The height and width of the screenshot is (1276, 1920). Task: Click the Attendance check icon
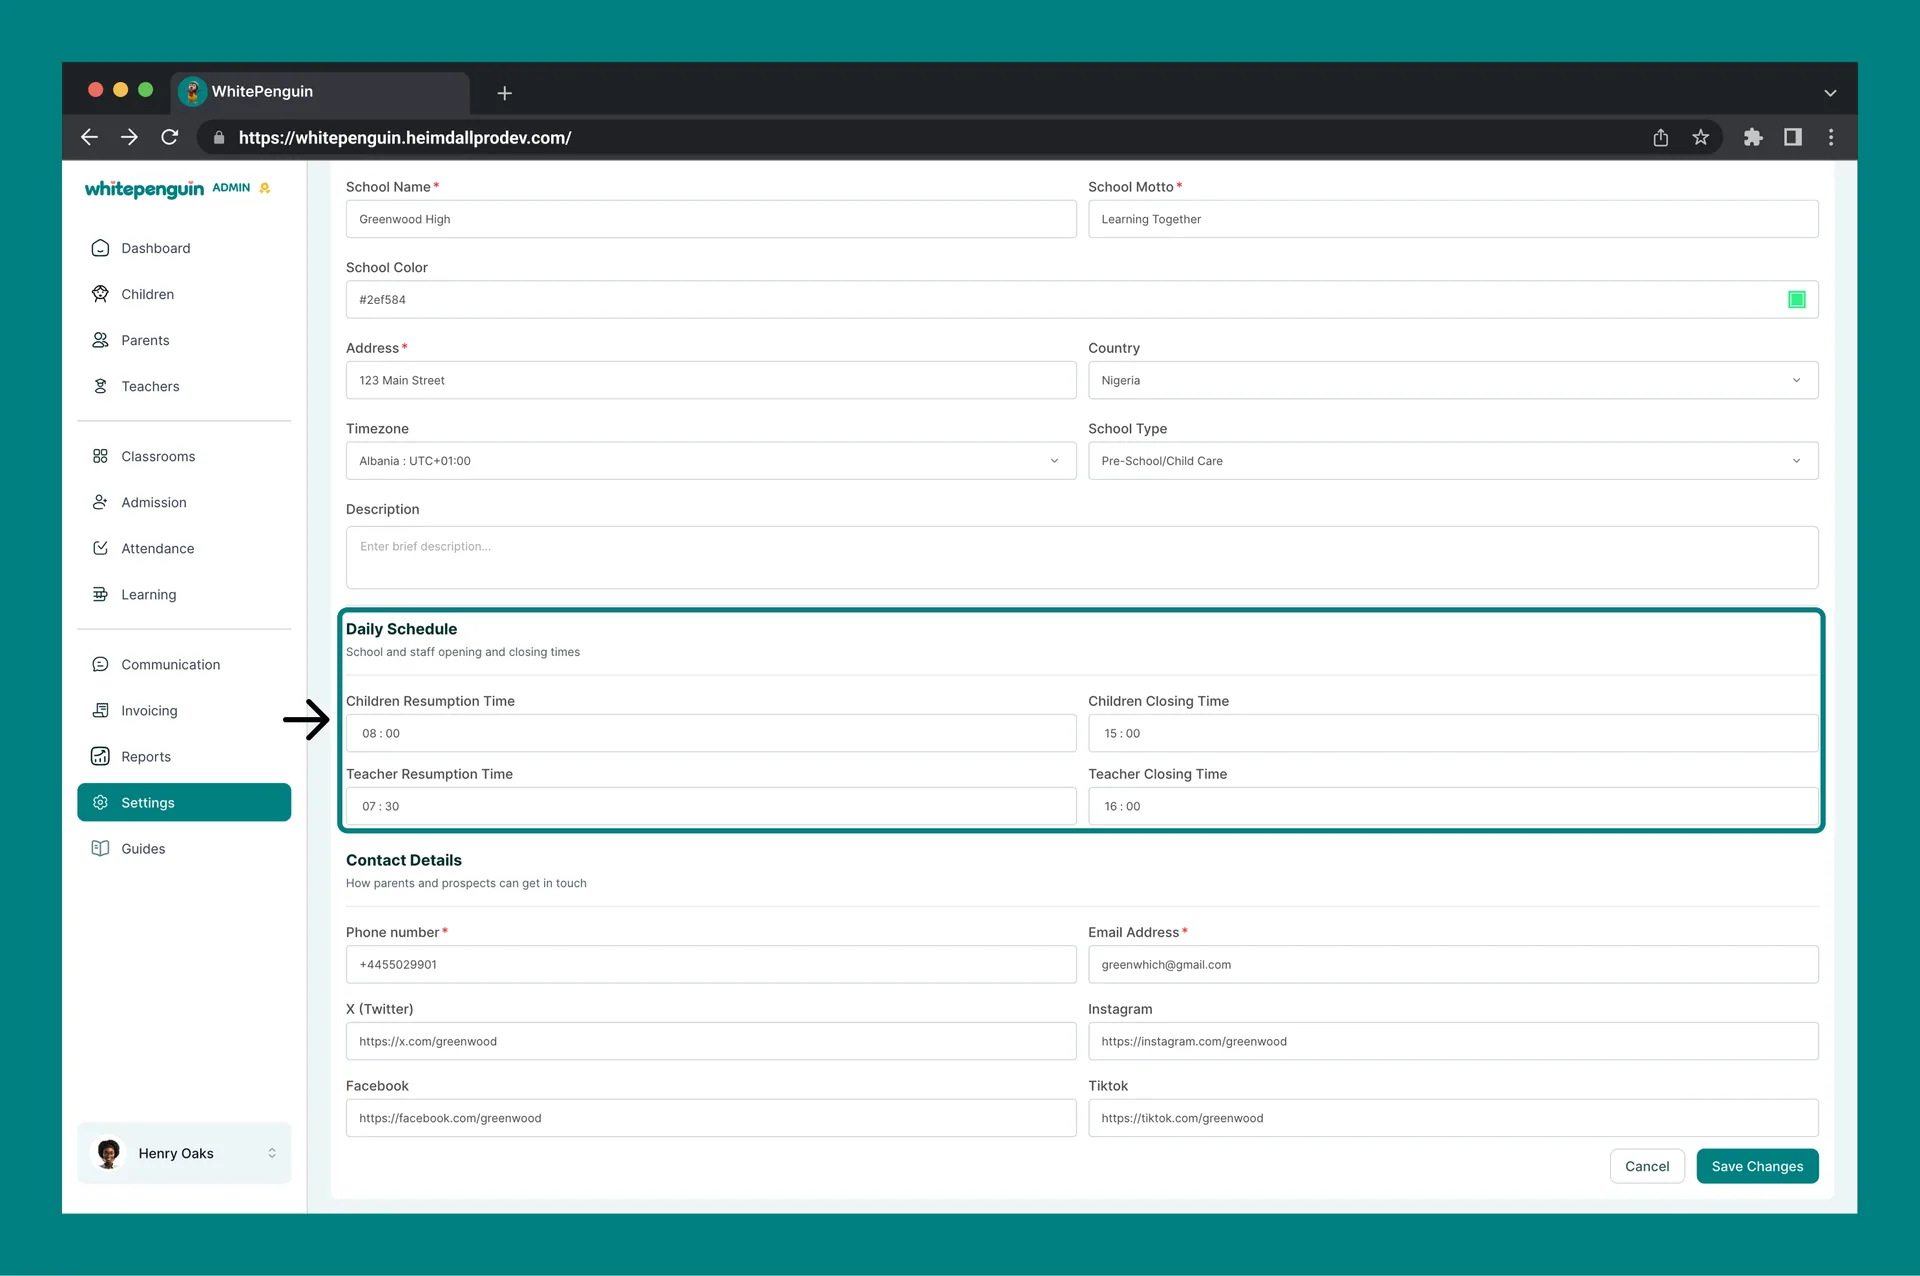100,548
